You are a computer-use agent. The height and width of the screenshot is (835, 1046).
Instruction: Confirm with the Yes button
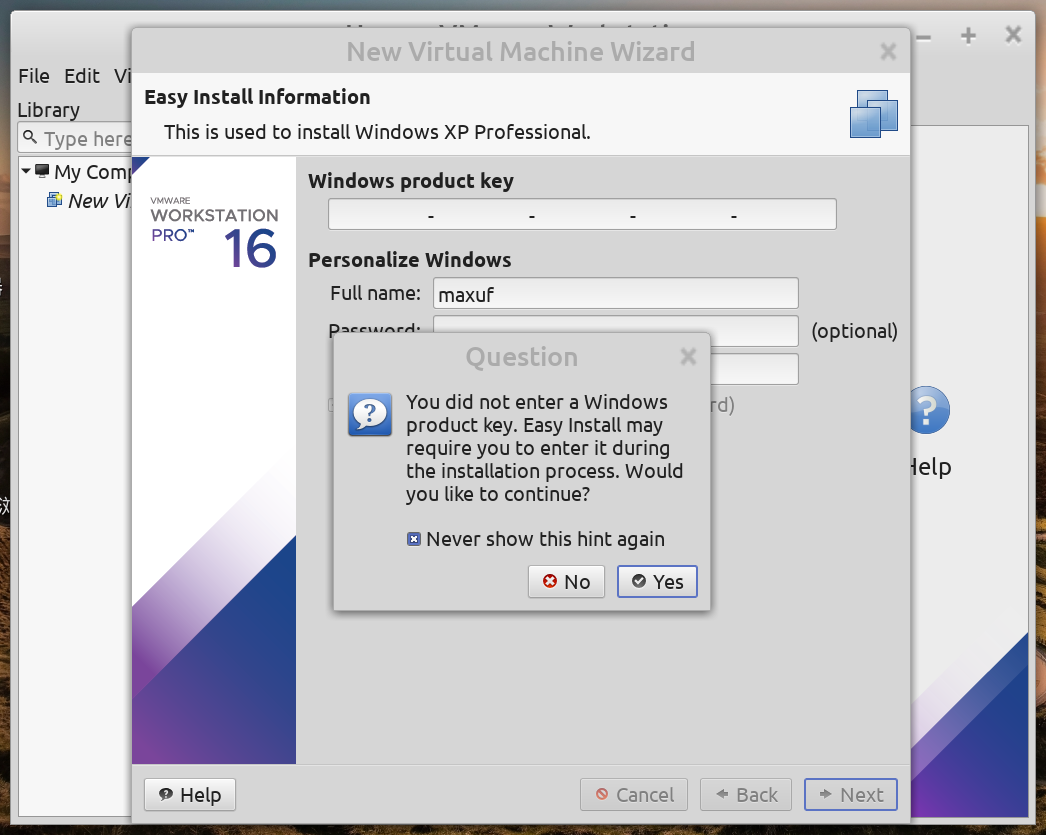point(657,582)
